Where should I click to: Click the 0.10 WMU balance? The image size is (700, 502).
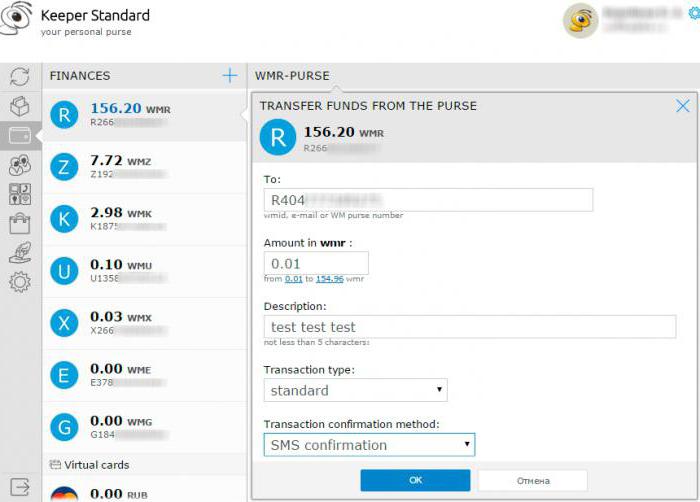[x=121, y=264]
